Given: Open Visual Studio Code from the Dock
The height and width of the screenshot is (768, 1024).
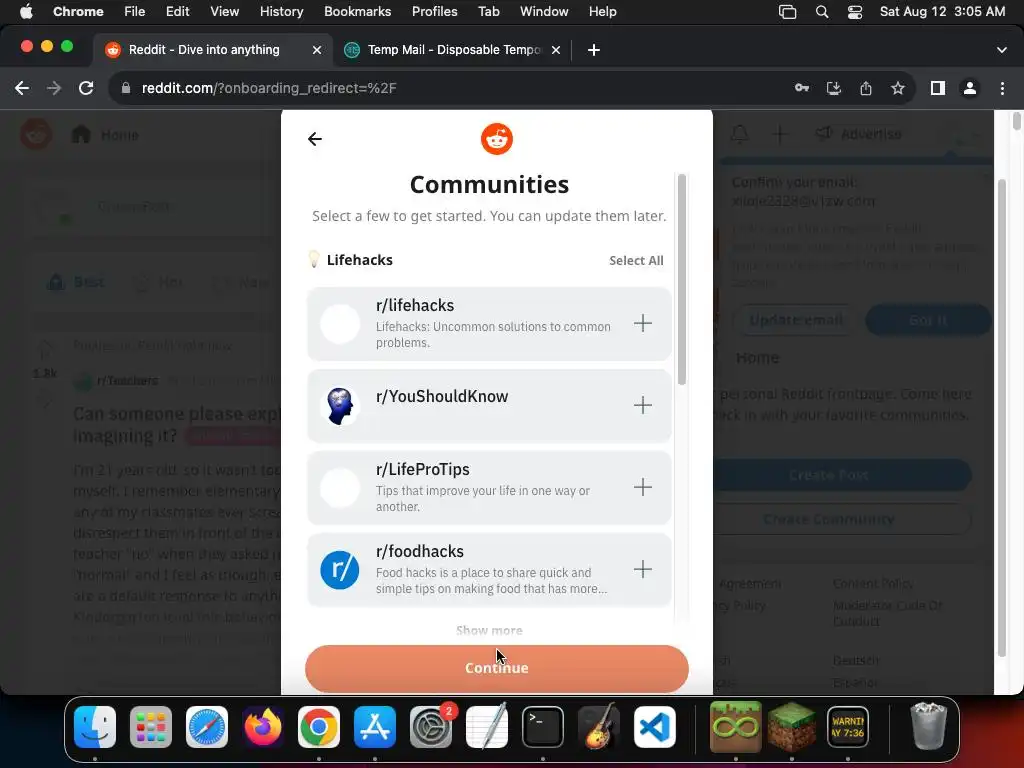Looking at the screenshot, I should point(655,727).
